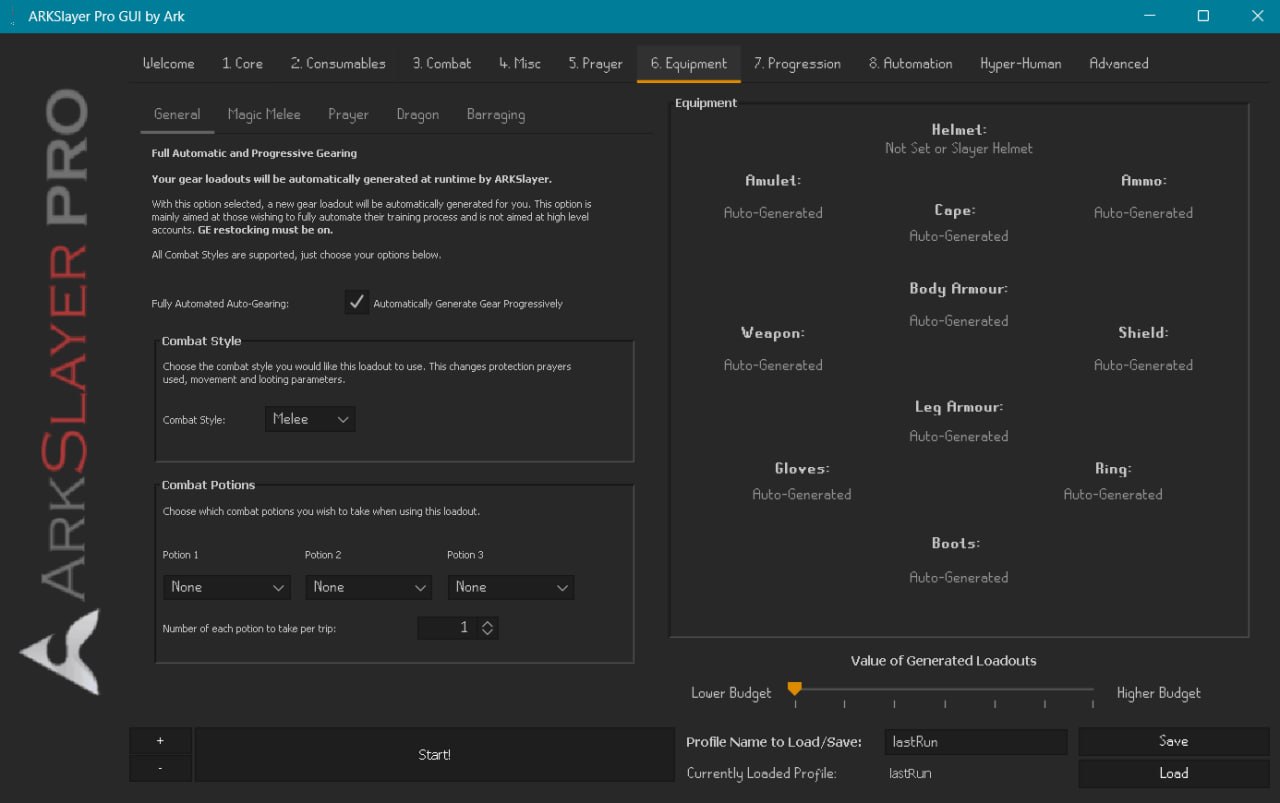Select the 6. Equipment tab
The image size is (1280, 803).
[x=689, y=63]
